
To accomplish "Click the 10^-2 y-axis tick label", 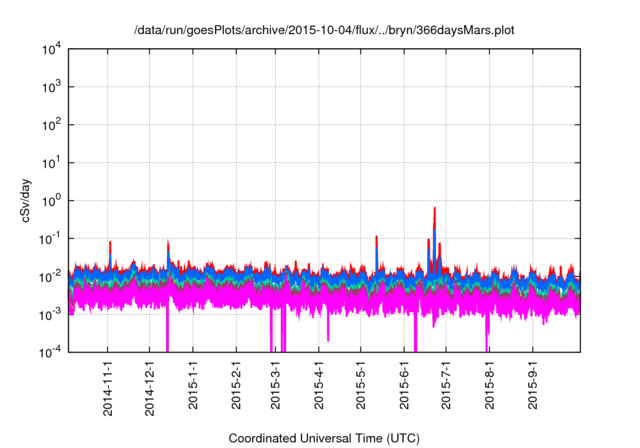I will 49,277.
